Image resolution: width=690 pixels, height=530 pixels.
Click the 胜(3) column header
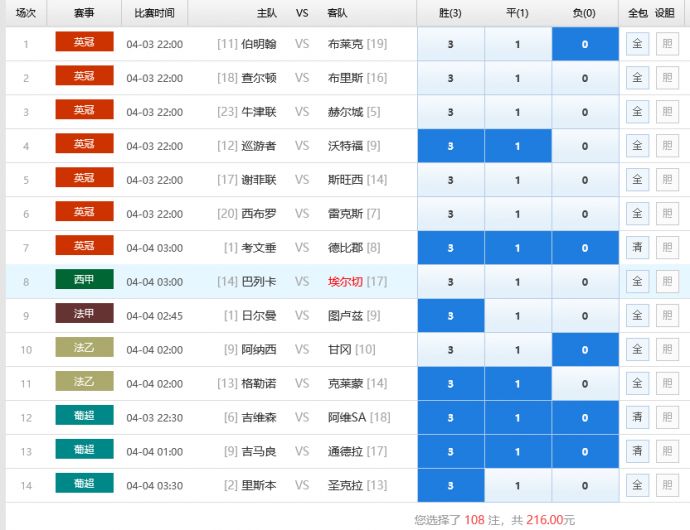point(450,13)
